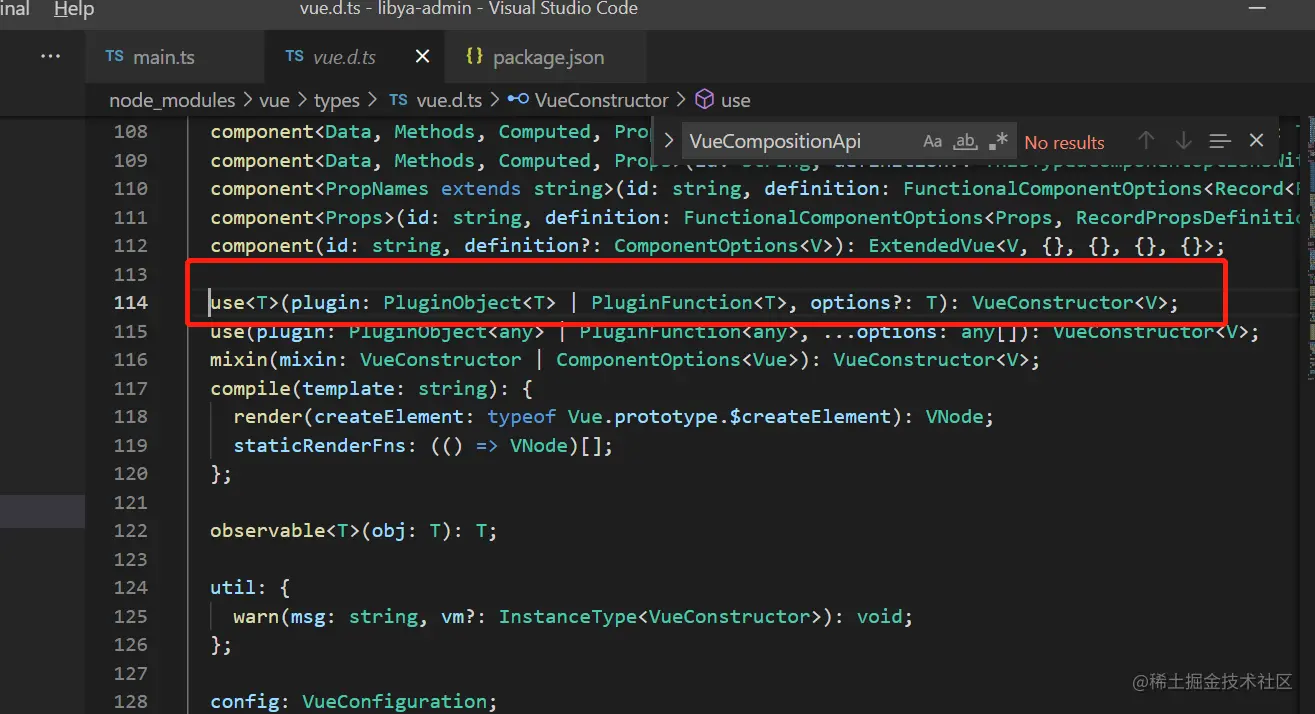Expand the replace field in find widget
The height and width of the screenshot is (714, 1315).
pos(669,142)
